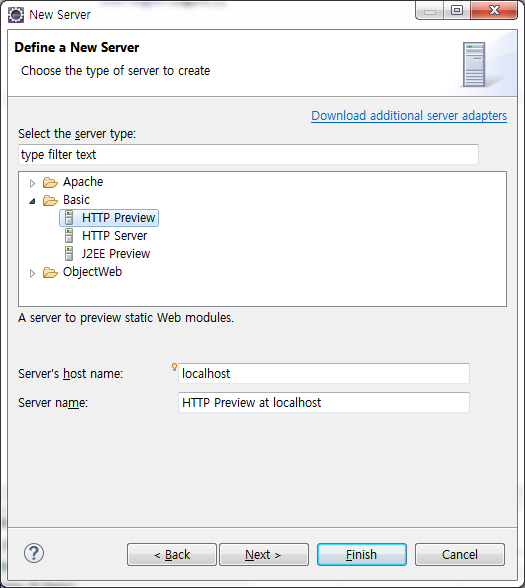Focus the type filter text field
This screenshot has height=588, width=525.
(x=248, y=154)
